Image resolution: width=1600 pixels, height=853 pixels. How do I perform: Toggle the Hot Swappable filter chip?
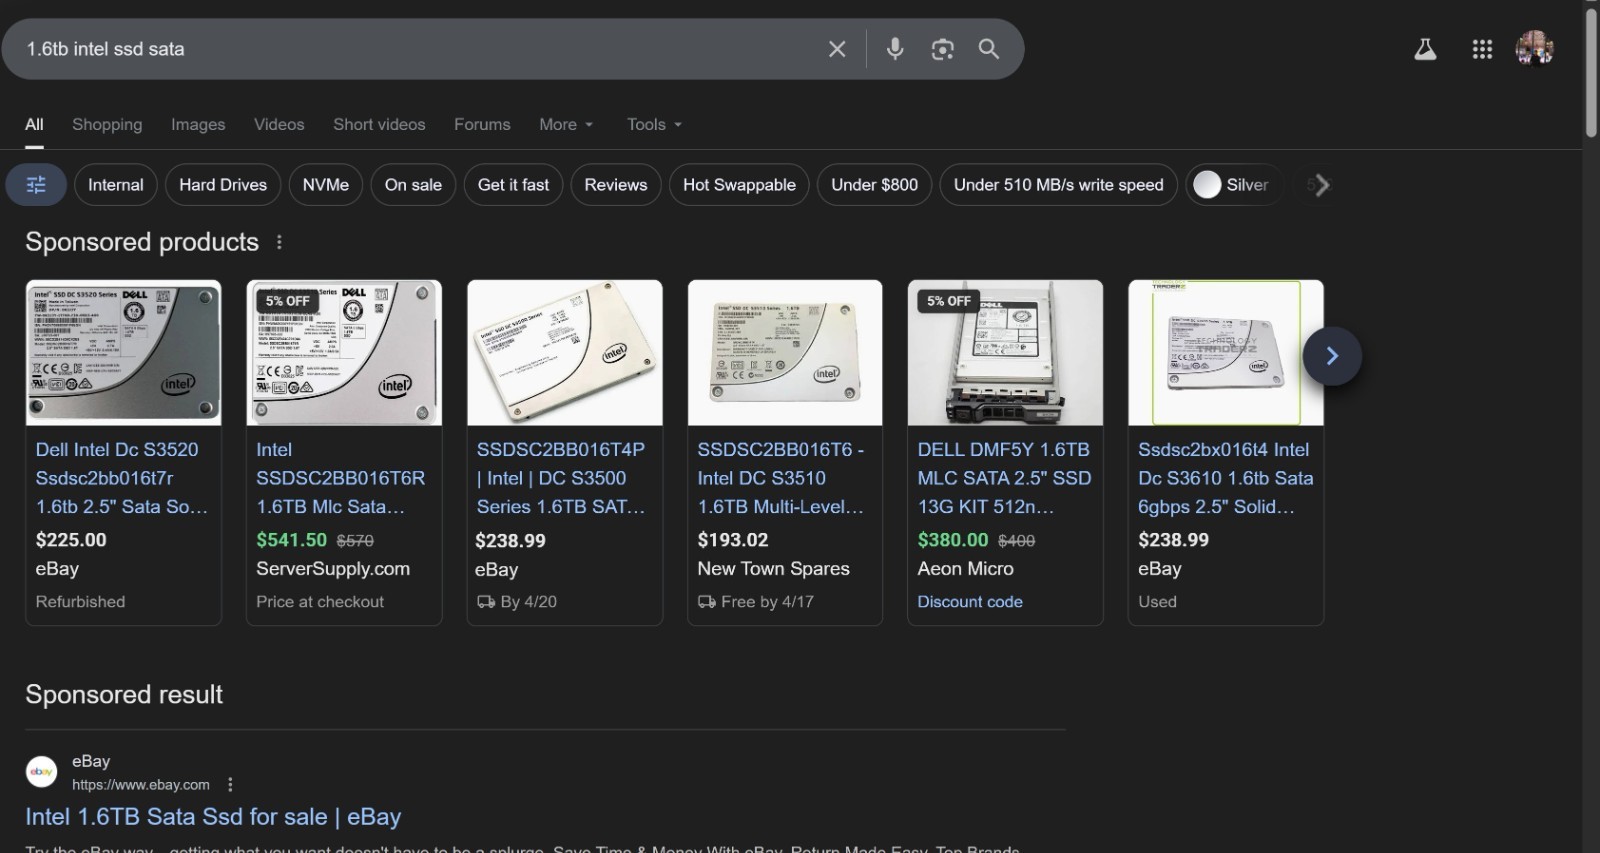[x=739, y=185]
